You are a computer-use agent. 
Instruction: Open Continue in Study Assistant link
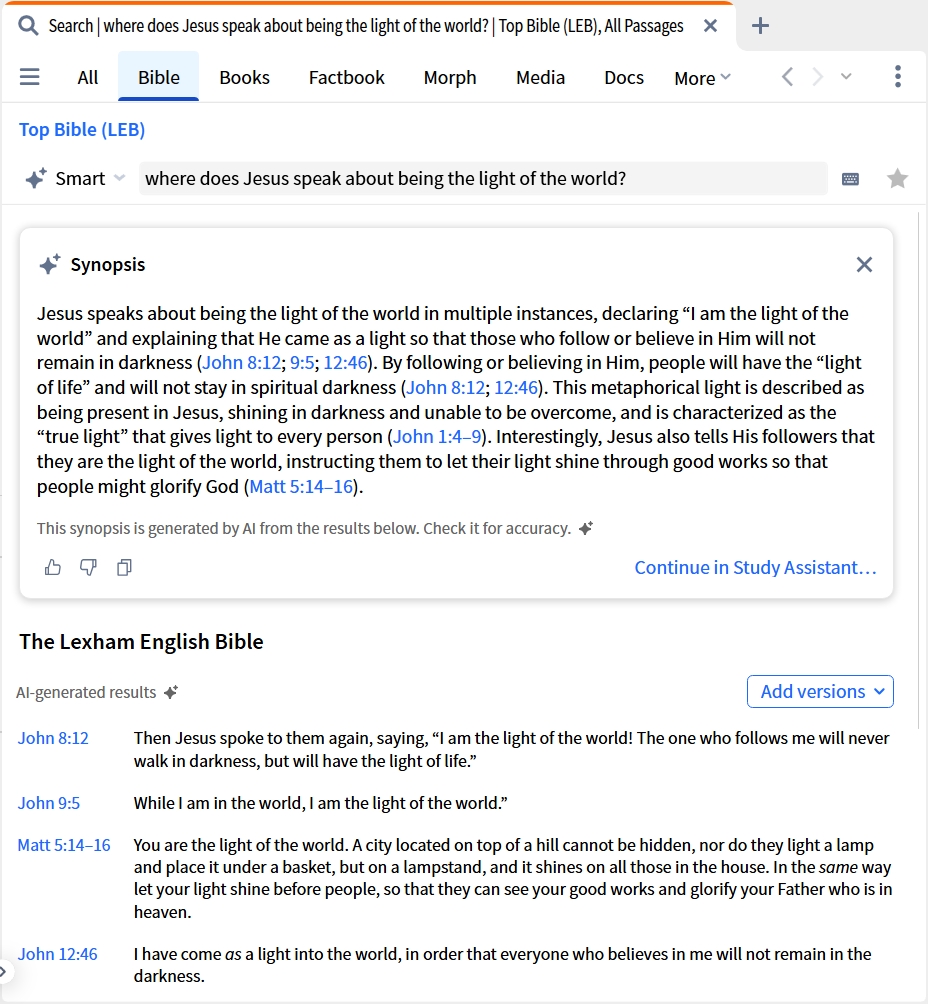756,567
